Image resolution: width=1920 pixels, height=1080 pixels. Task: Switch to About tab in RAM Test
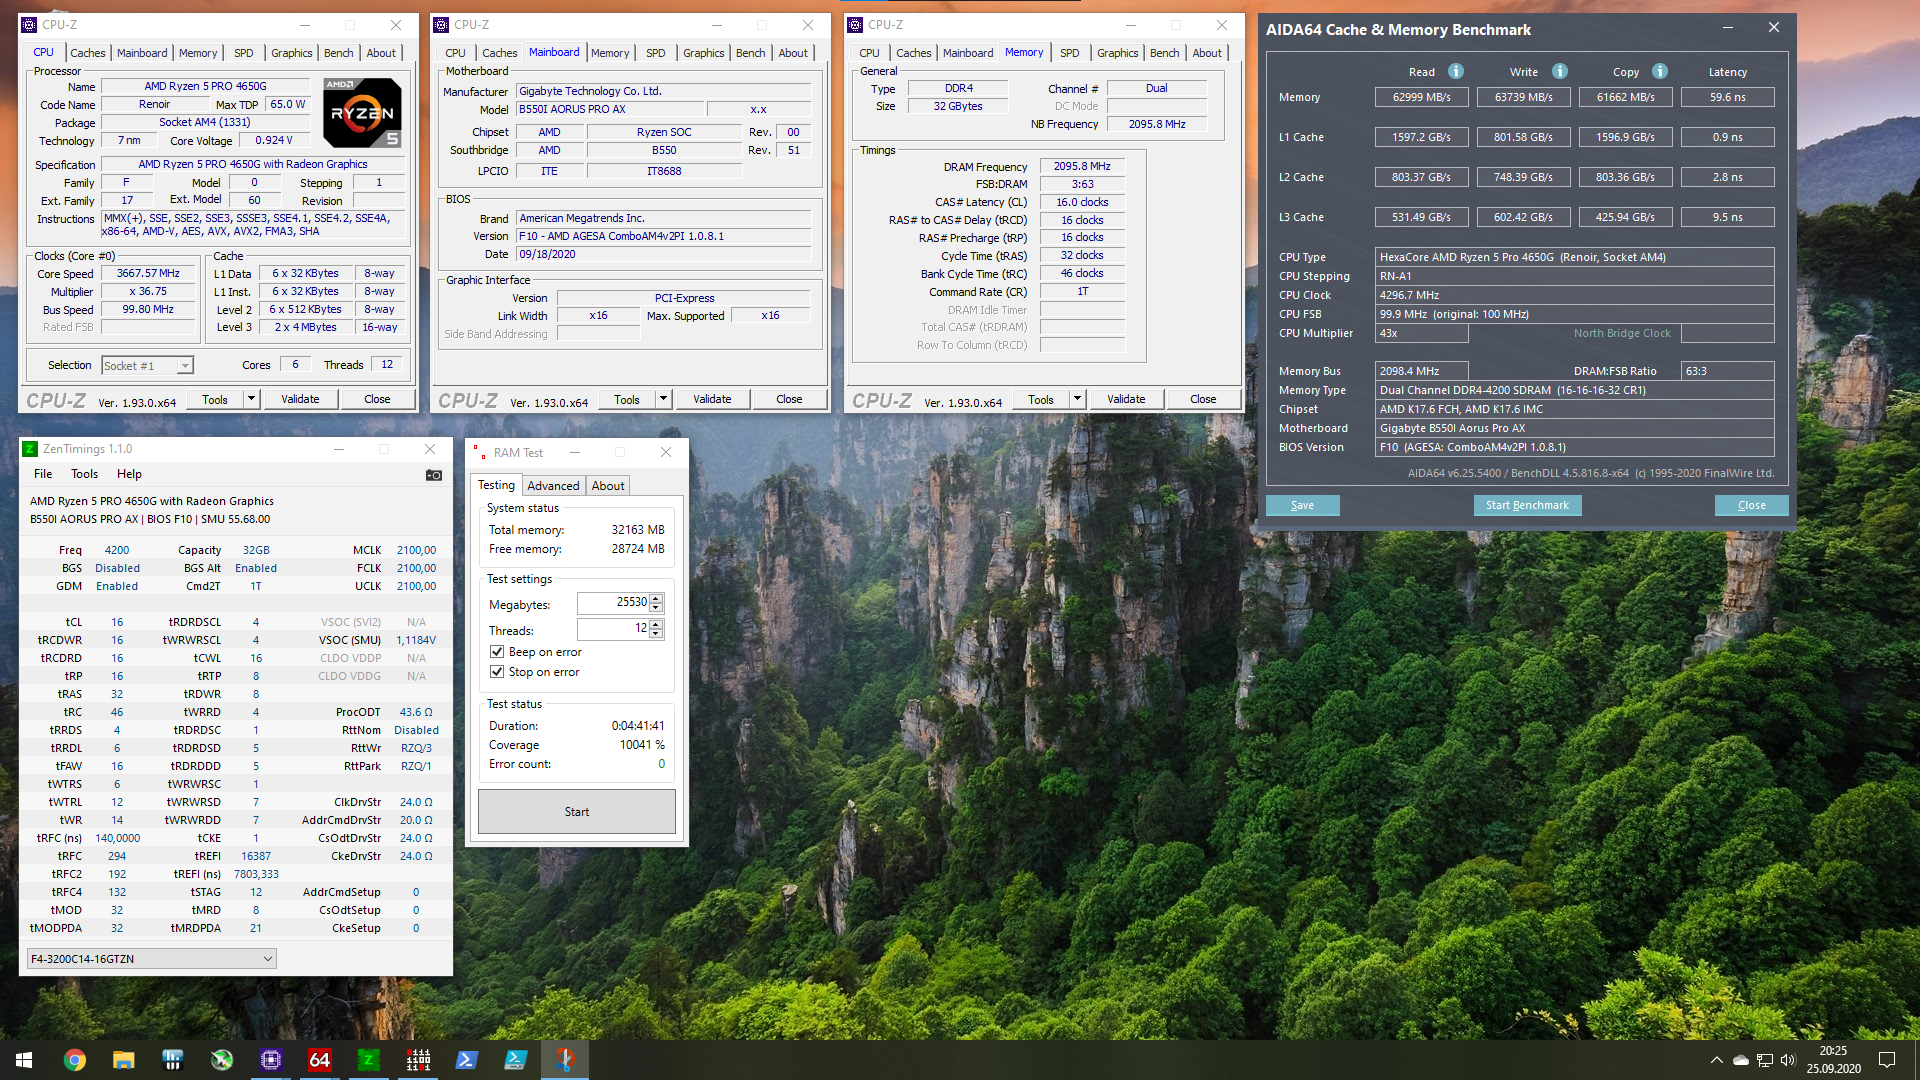pos(608,486)
